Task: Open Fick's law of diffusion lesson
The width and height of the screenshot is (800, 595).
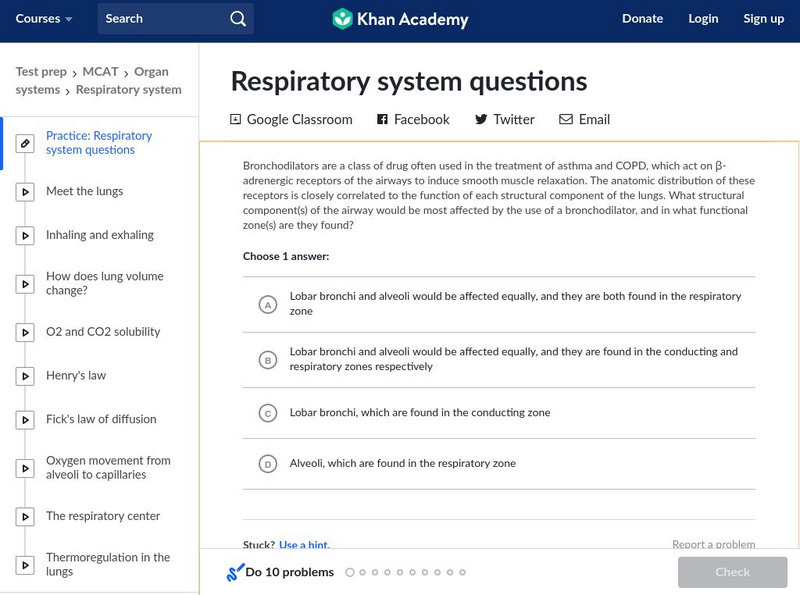Action: tap(101, 420)
